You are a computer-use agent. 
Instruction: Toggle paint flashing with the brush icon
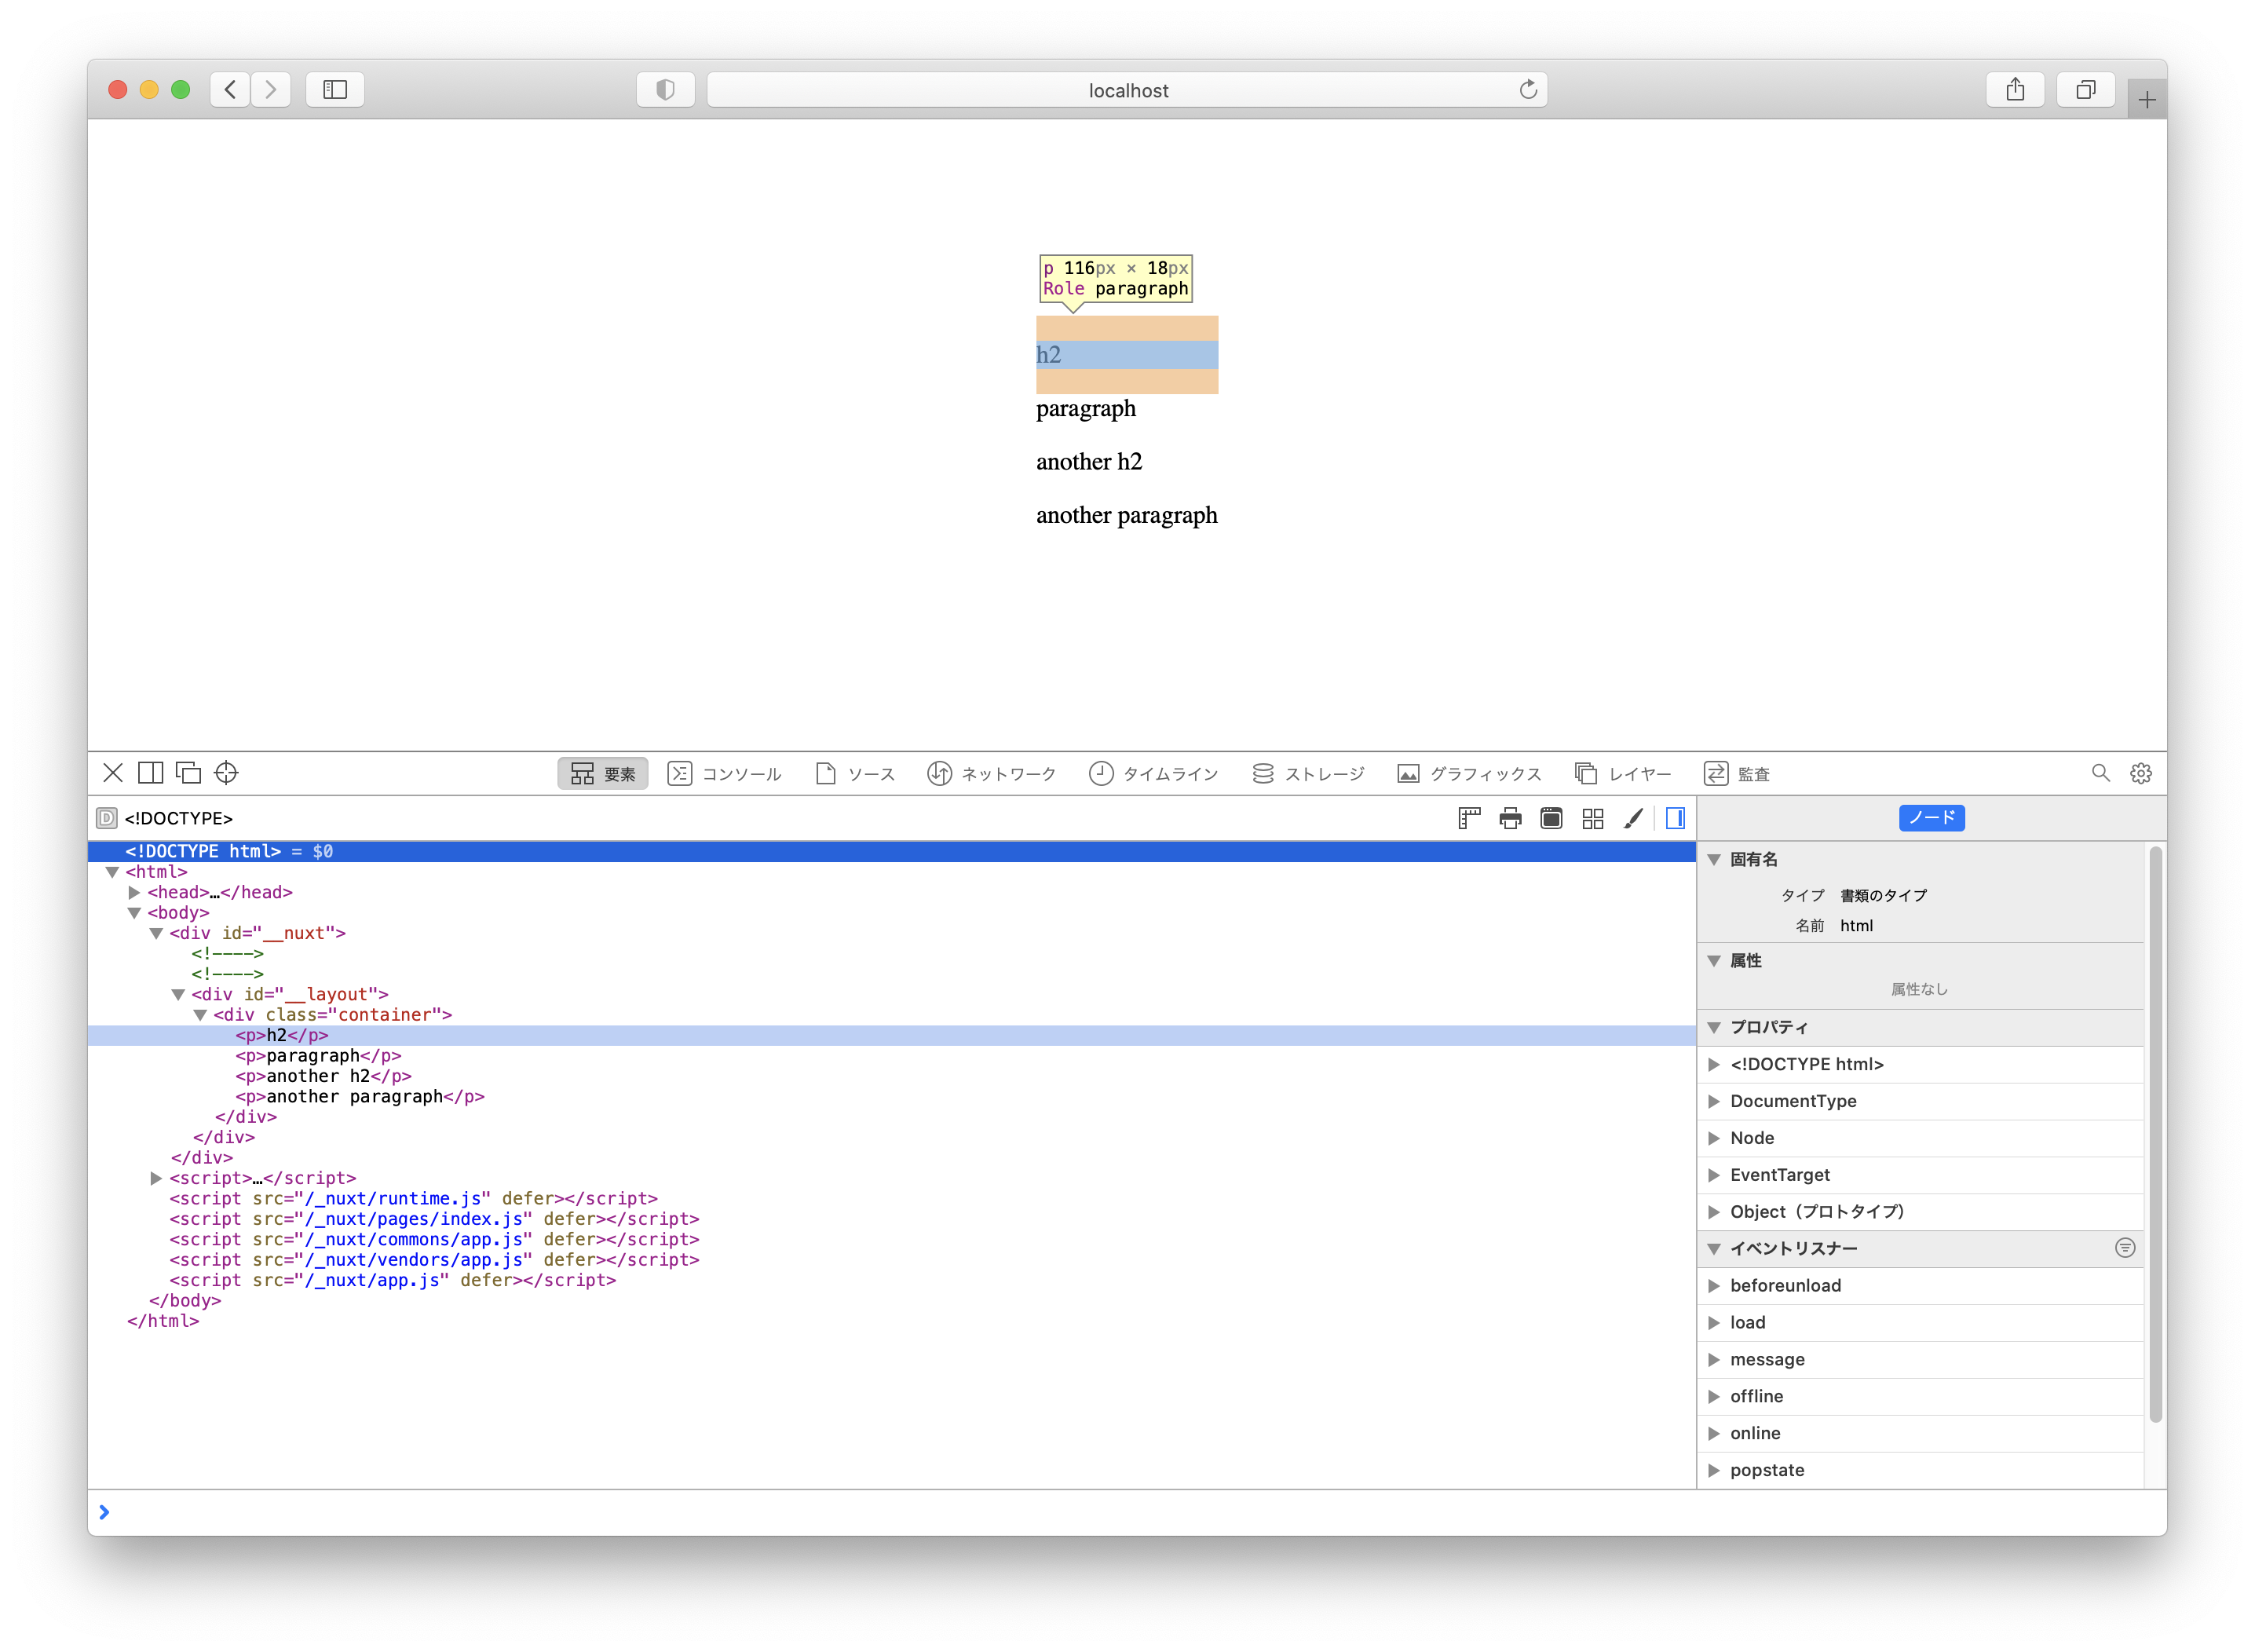(x=1634, y=818)
